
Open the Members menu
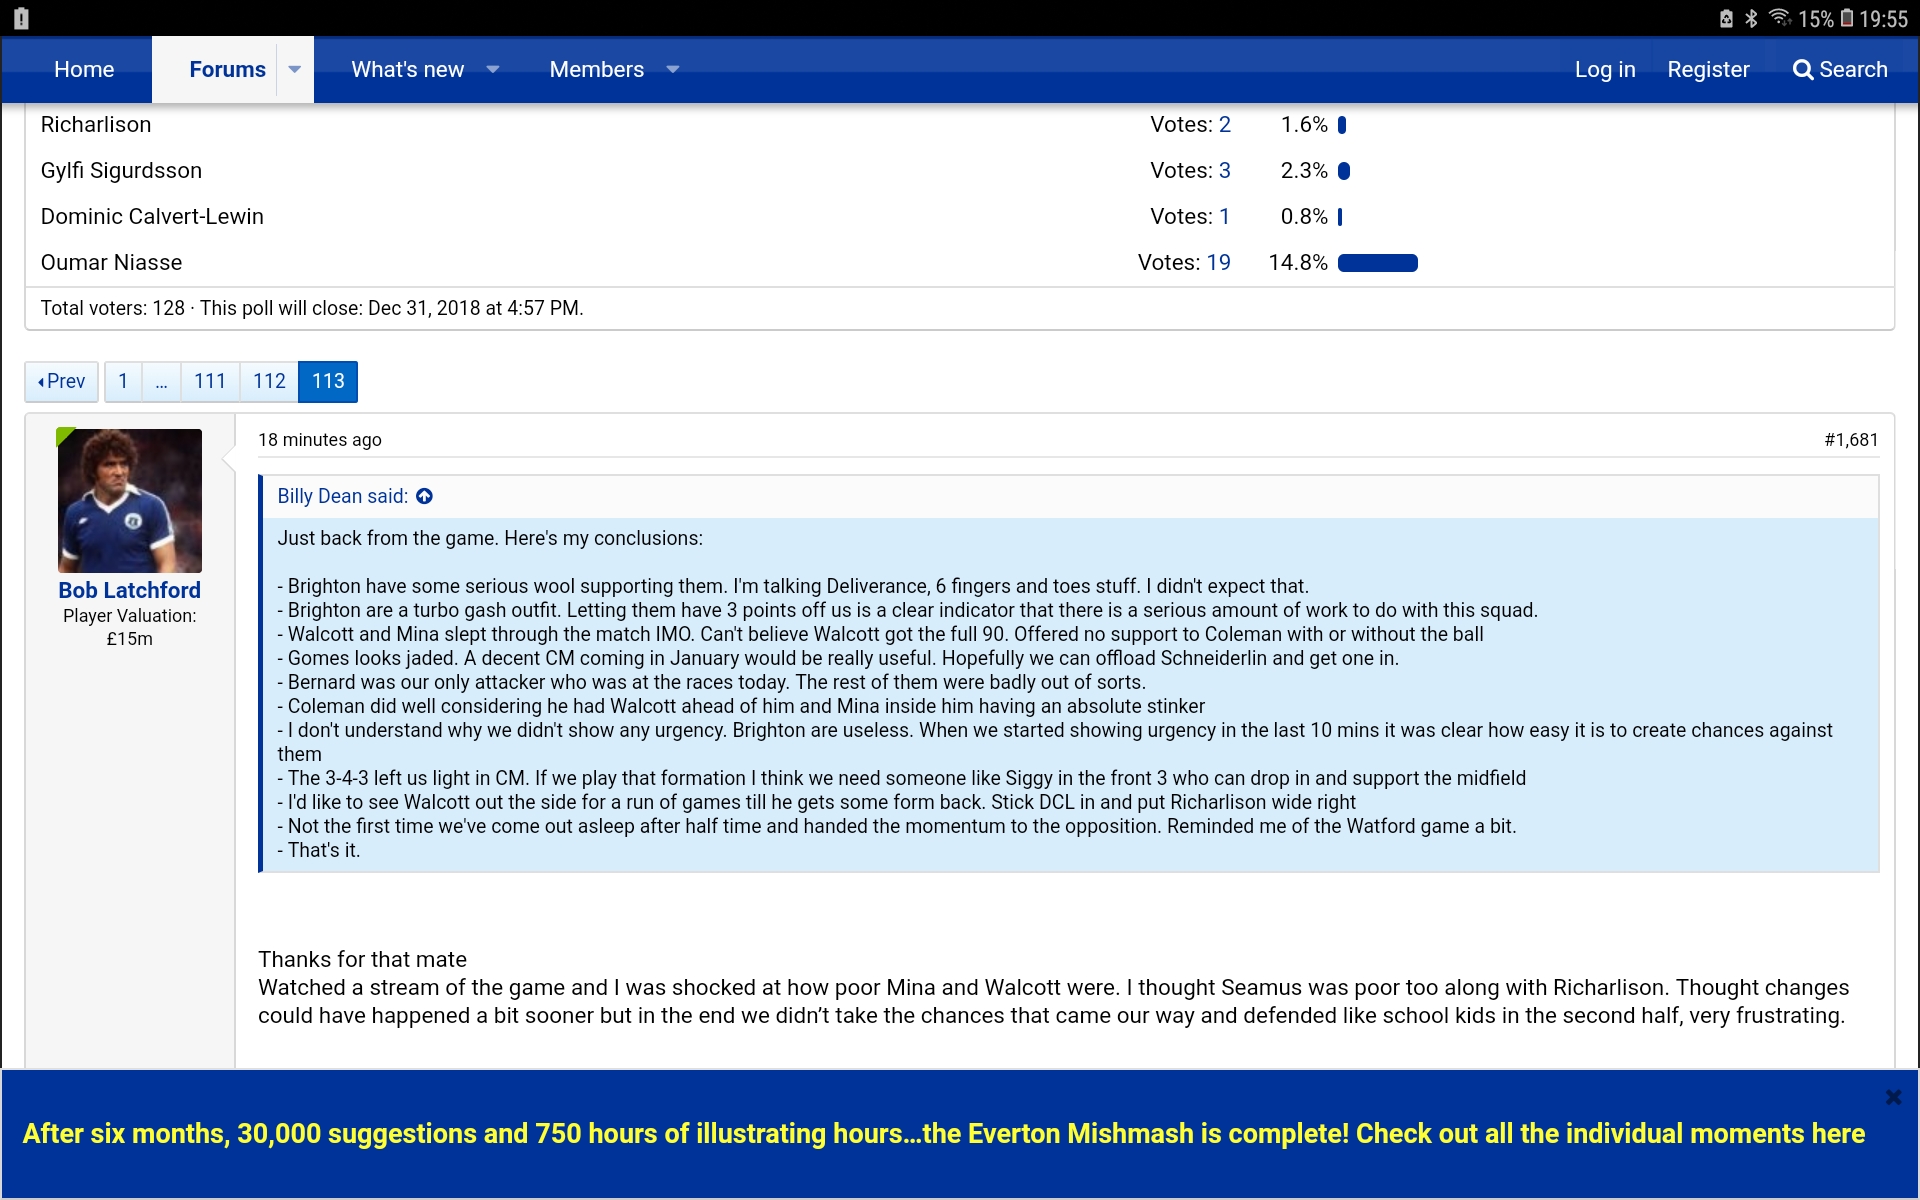tap(596, 69)
